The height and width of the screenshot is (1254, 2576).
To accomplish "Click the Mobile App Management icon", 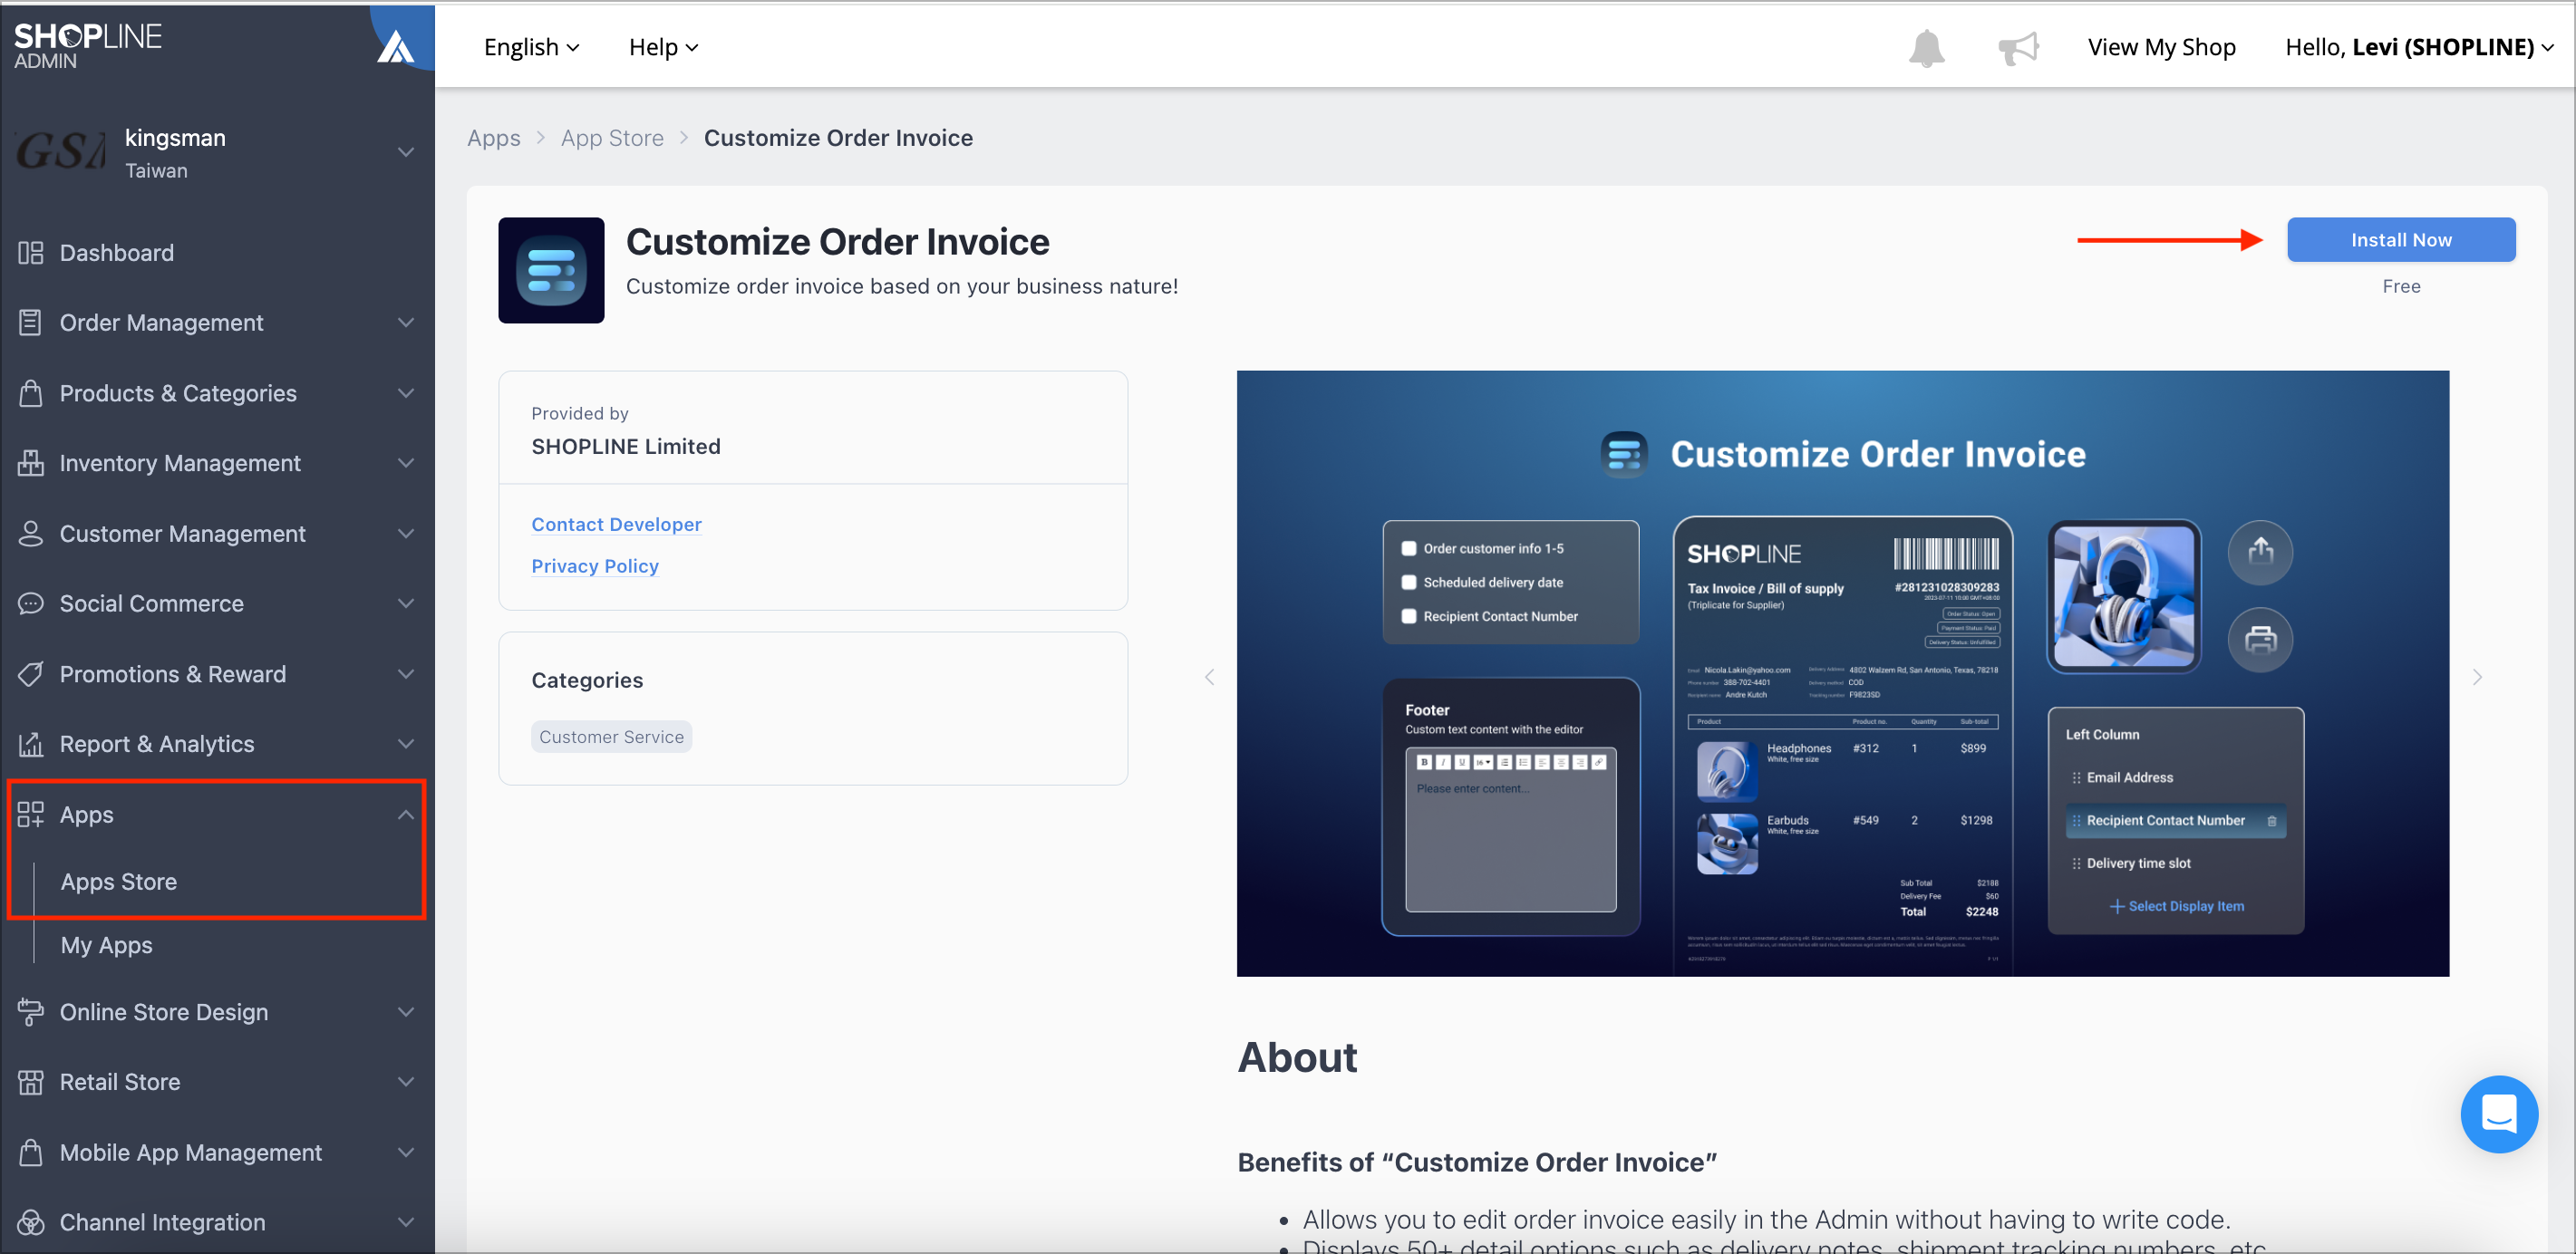I will point(31,1152).
